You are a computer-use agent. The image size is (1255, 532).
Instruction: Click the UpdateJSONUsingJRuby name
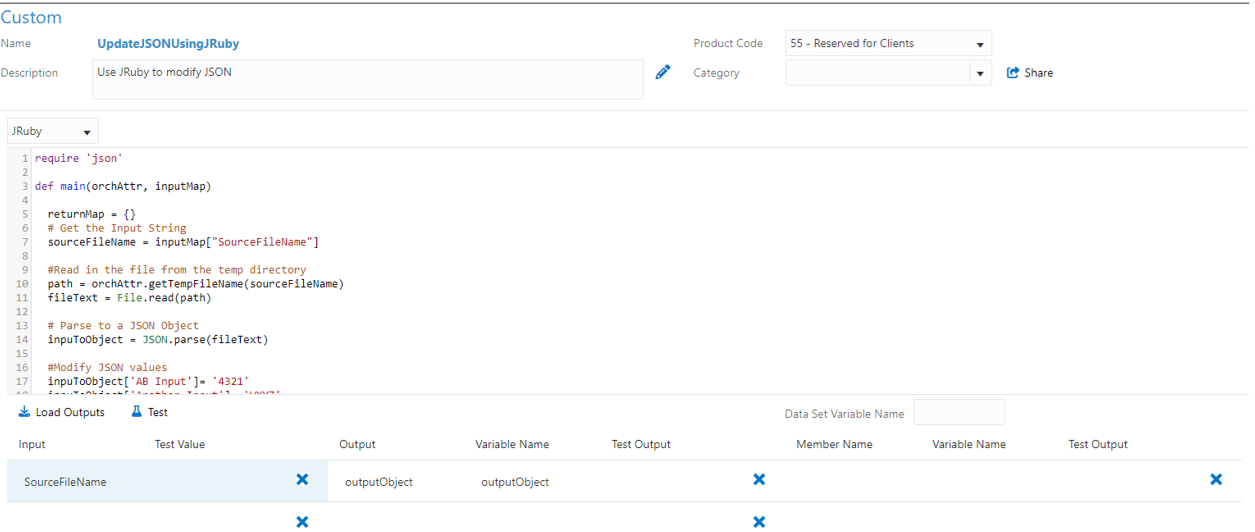168,44
